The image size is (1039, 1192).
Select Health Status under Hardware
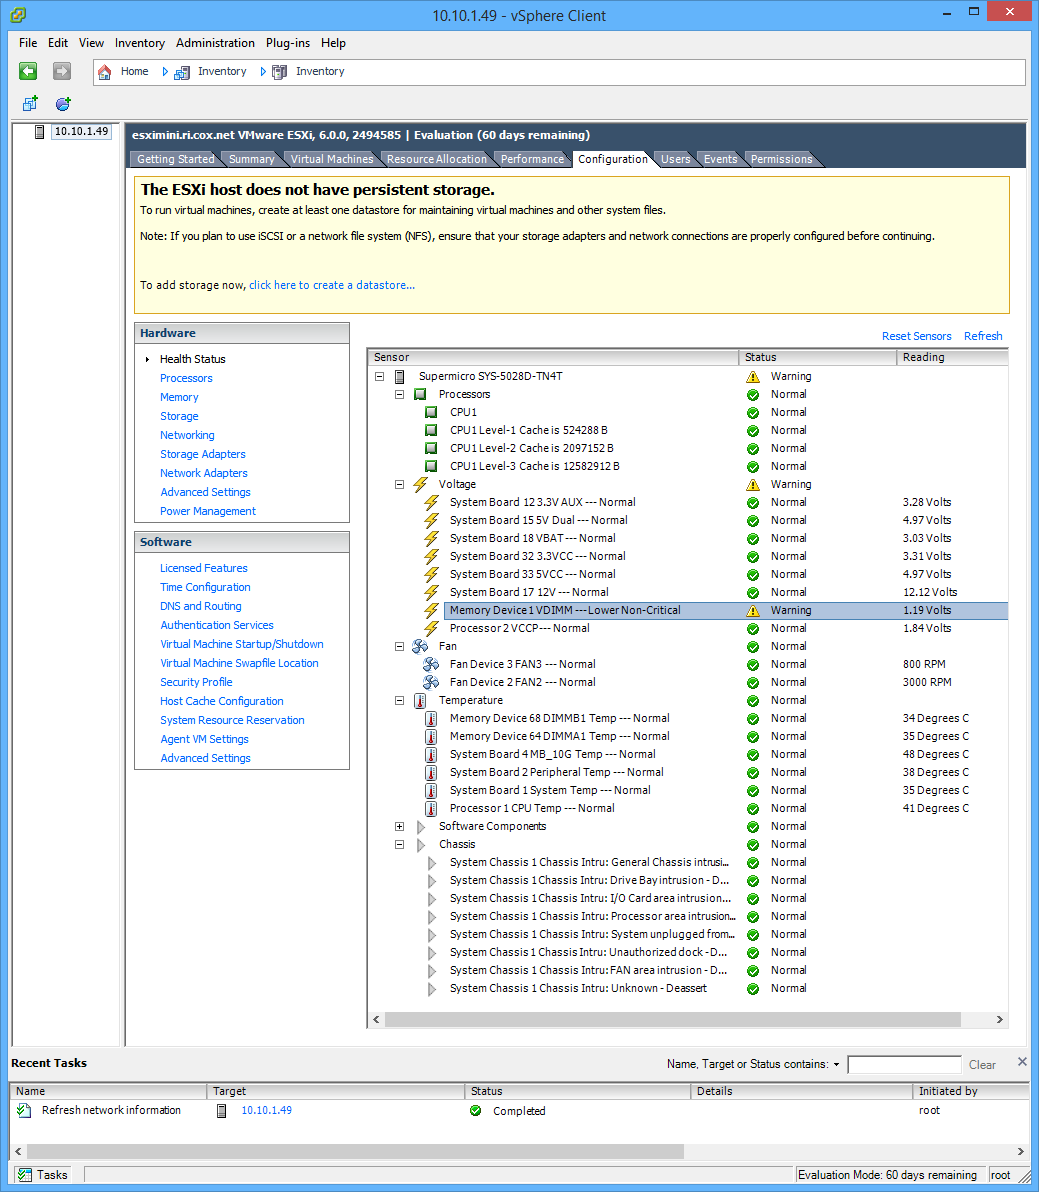[192, 359]
